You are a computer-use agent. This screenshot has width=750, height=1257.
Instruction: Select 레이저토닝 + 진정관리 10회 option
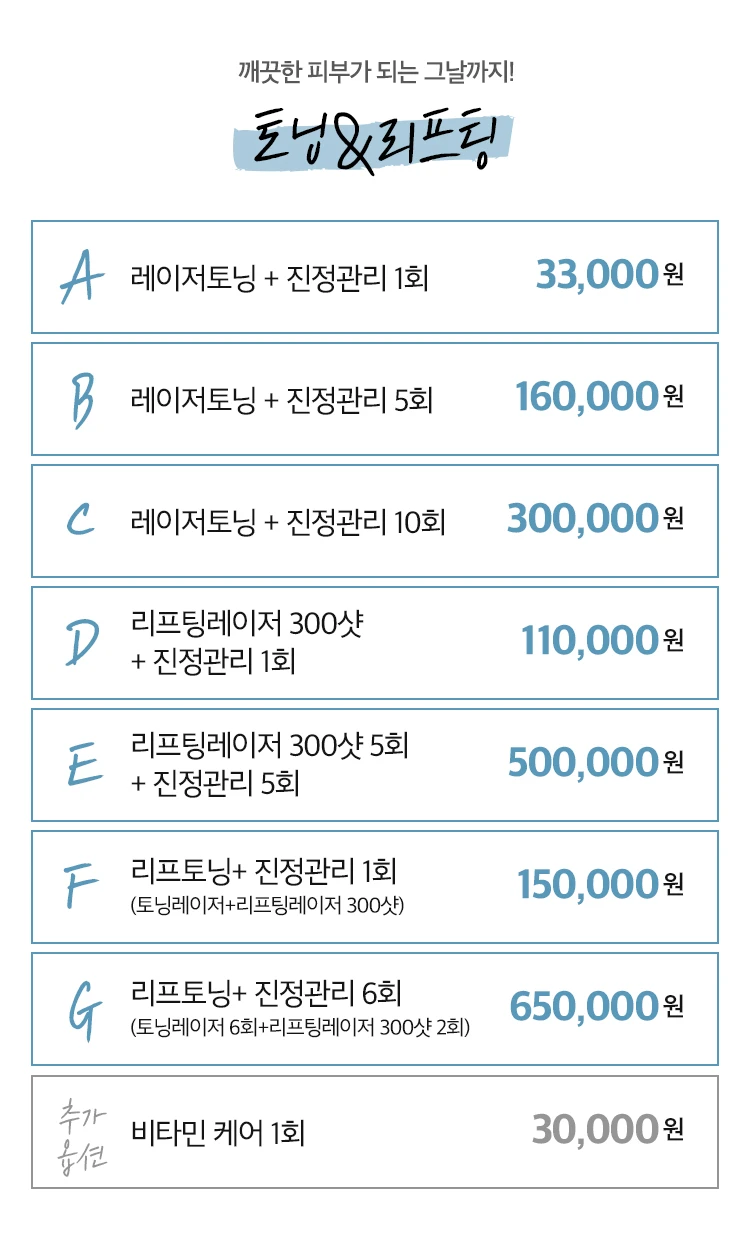[x=375, y=521]
